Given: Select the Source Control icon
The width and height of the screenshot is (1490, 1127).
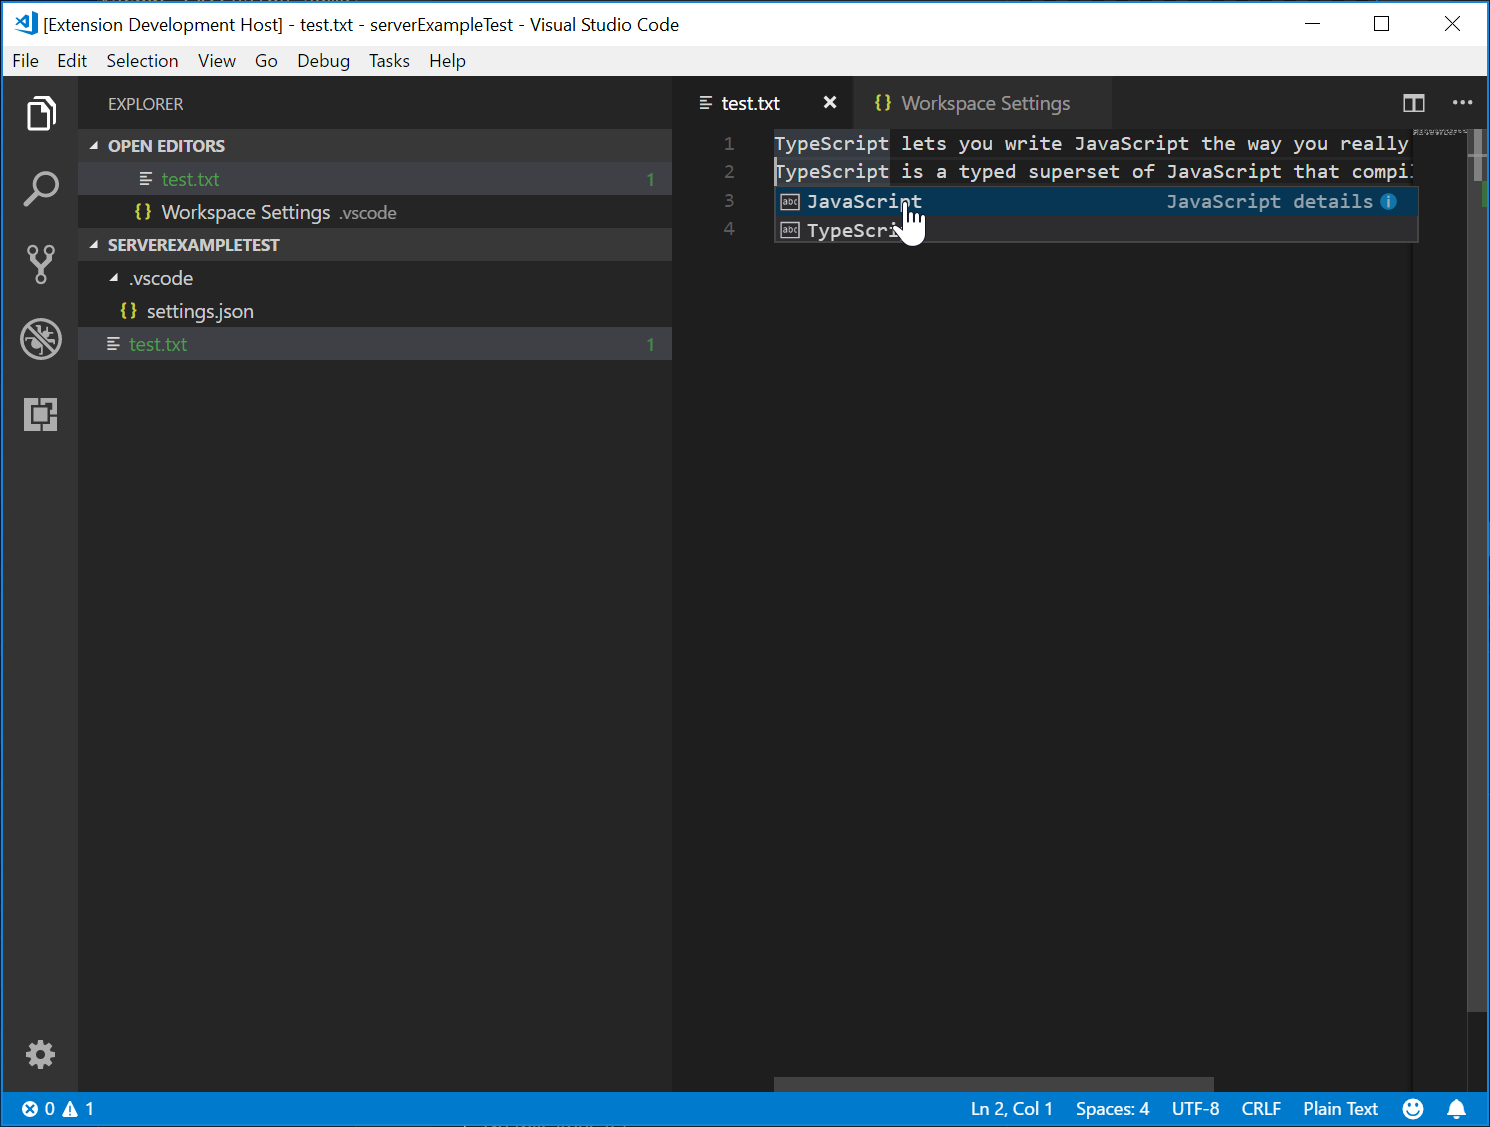Looking at the screenshot, I should click(41, 263).
